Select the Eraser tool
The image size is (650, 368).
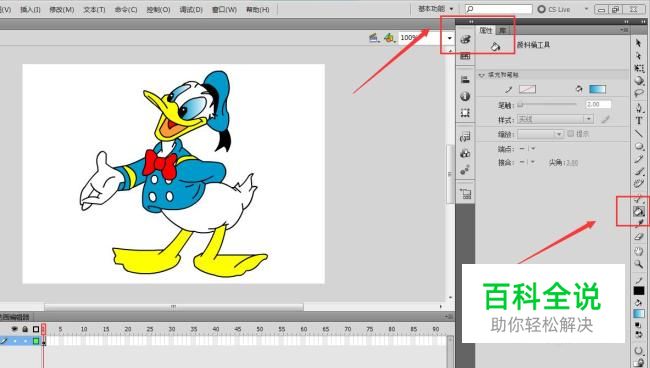639,237
